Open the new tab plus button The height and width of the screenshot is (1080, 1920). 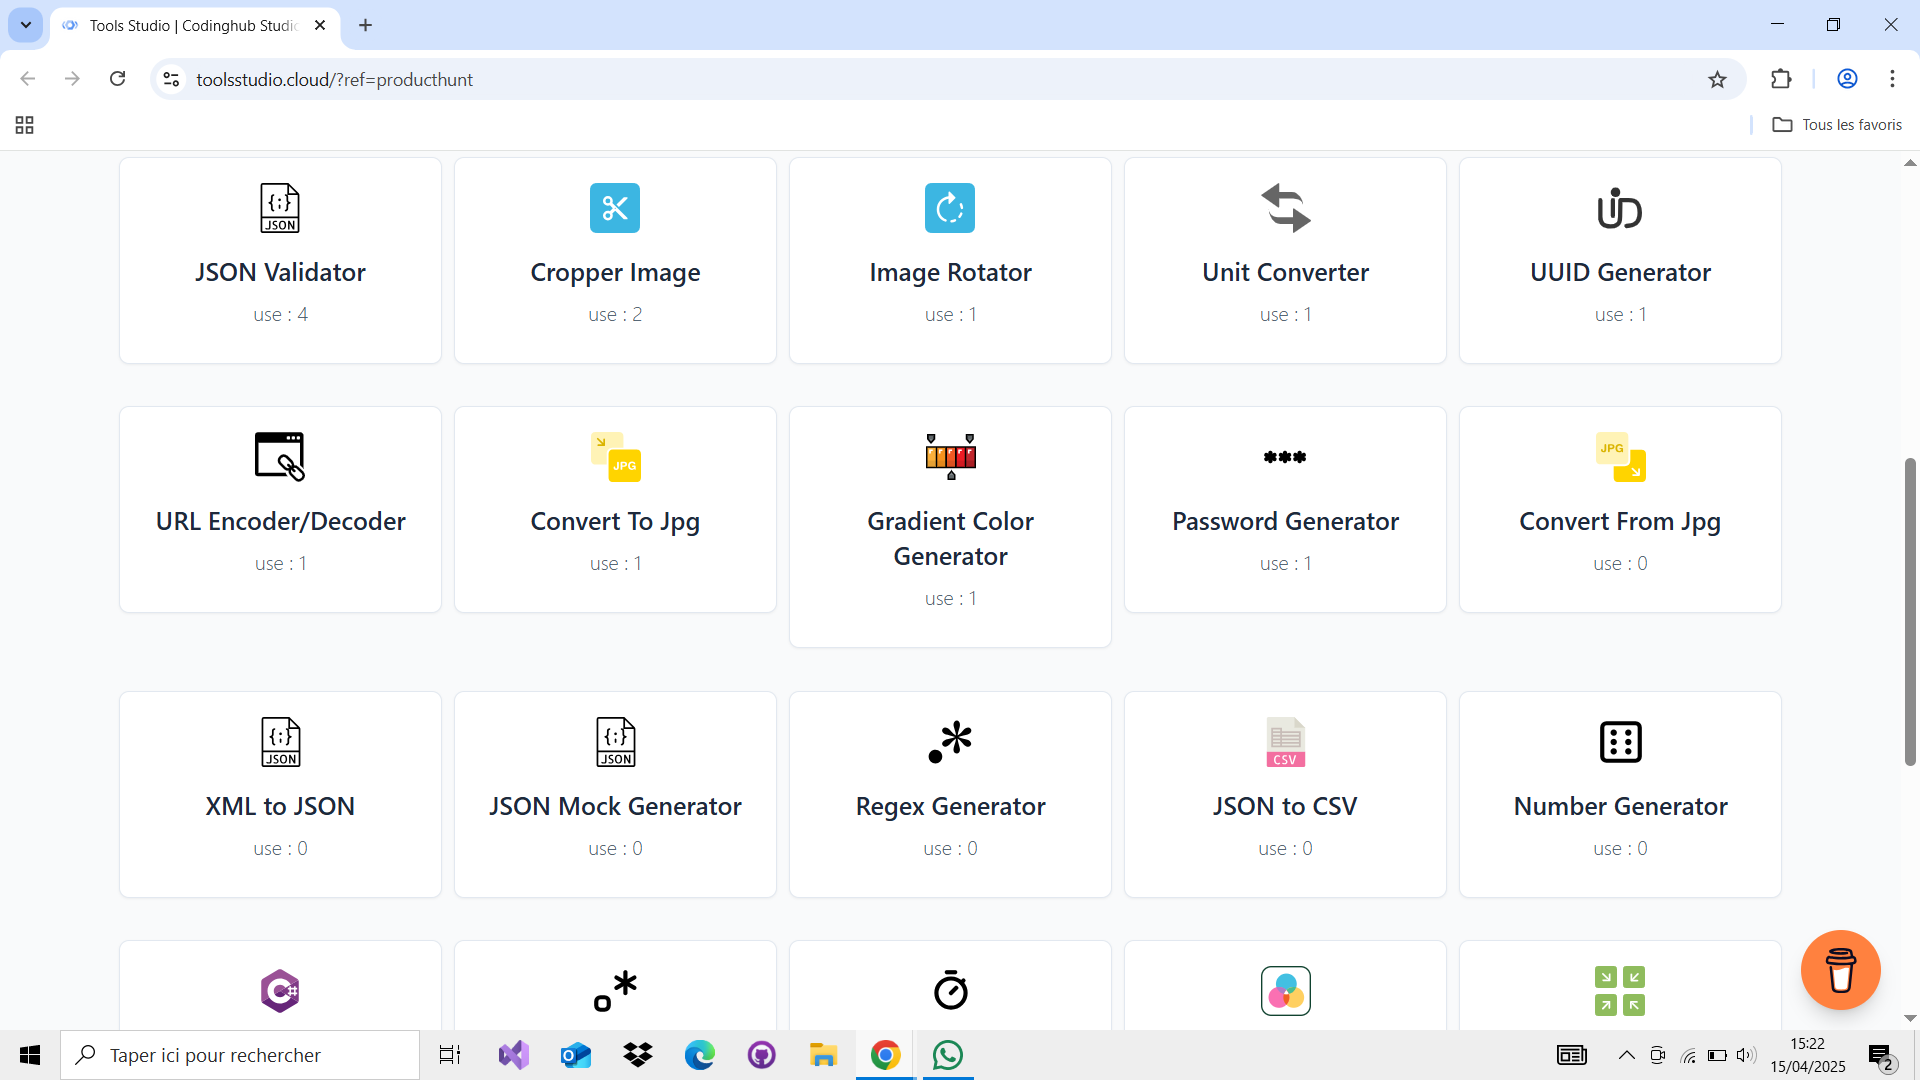pos(366,26)
